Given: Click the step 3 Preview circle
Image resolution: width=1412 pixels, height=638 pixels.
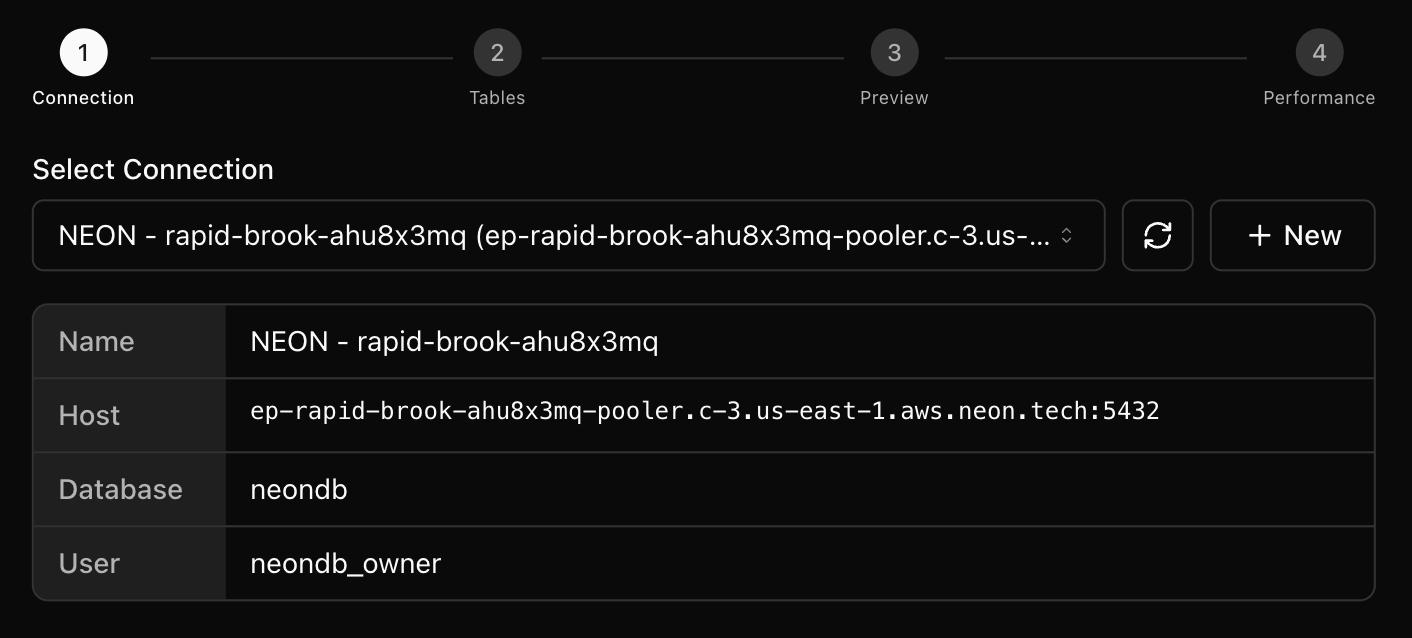Looking at the screenshot, I should [894, 52].
